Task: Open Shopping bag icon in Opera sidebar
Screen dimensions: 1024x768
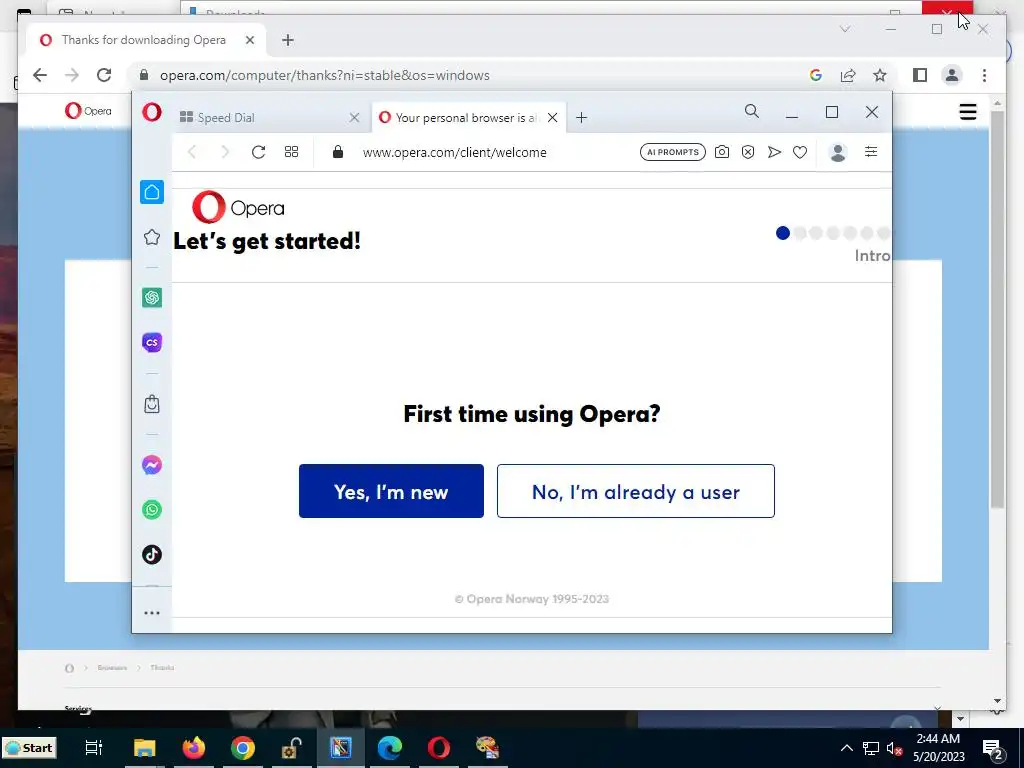Action: point(152,404)
